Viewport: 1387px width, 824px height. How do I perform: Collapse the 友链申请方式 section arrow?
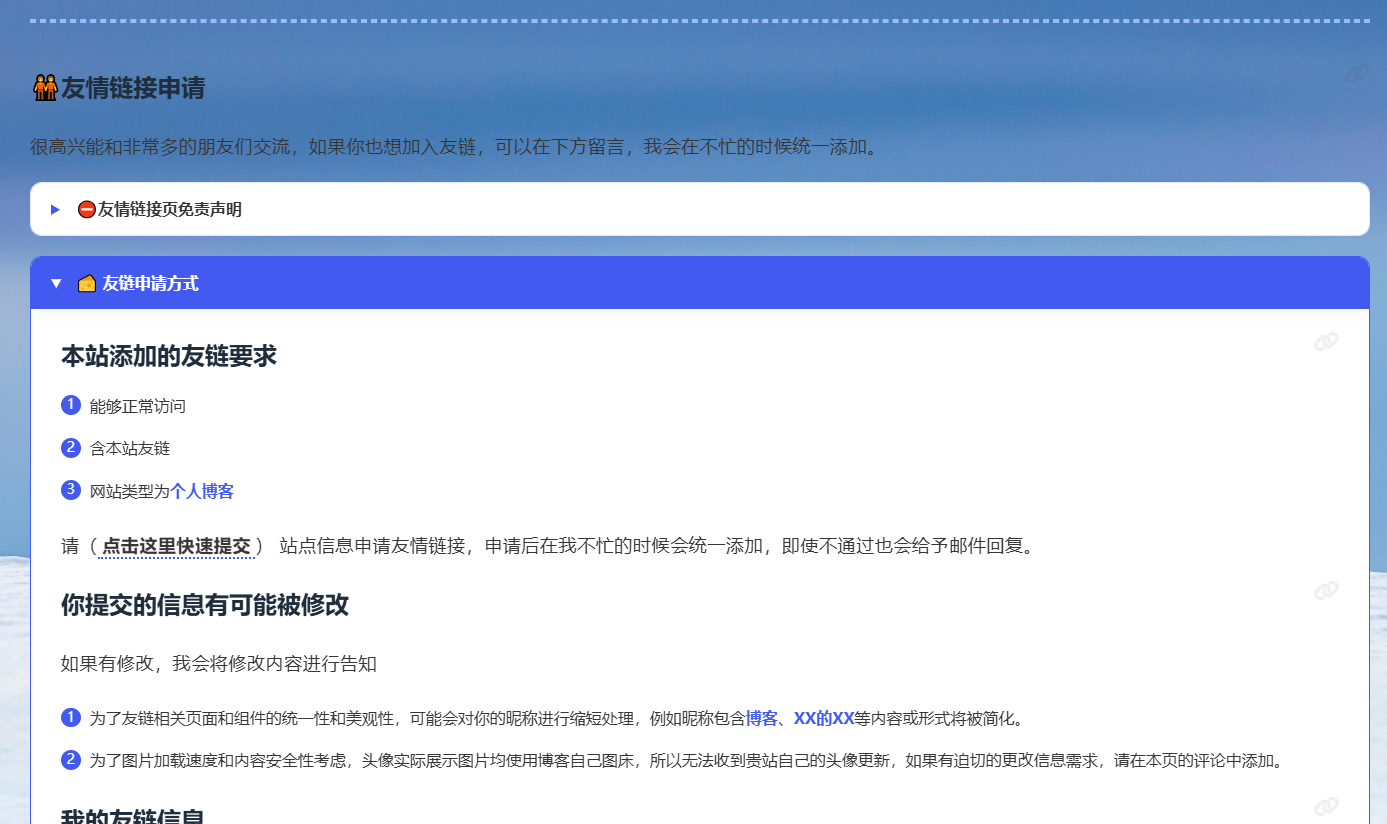coord(56,284)
